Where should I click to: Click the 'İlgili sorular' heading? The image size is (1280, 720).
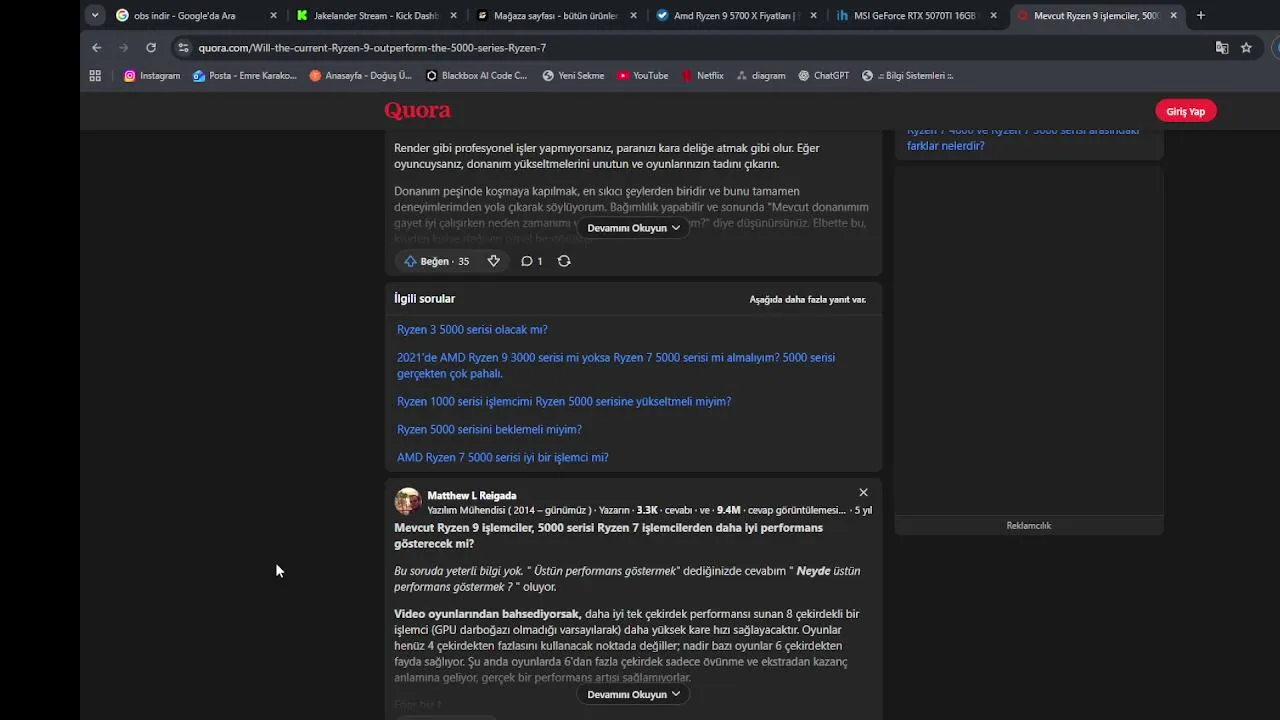(424, 299)
